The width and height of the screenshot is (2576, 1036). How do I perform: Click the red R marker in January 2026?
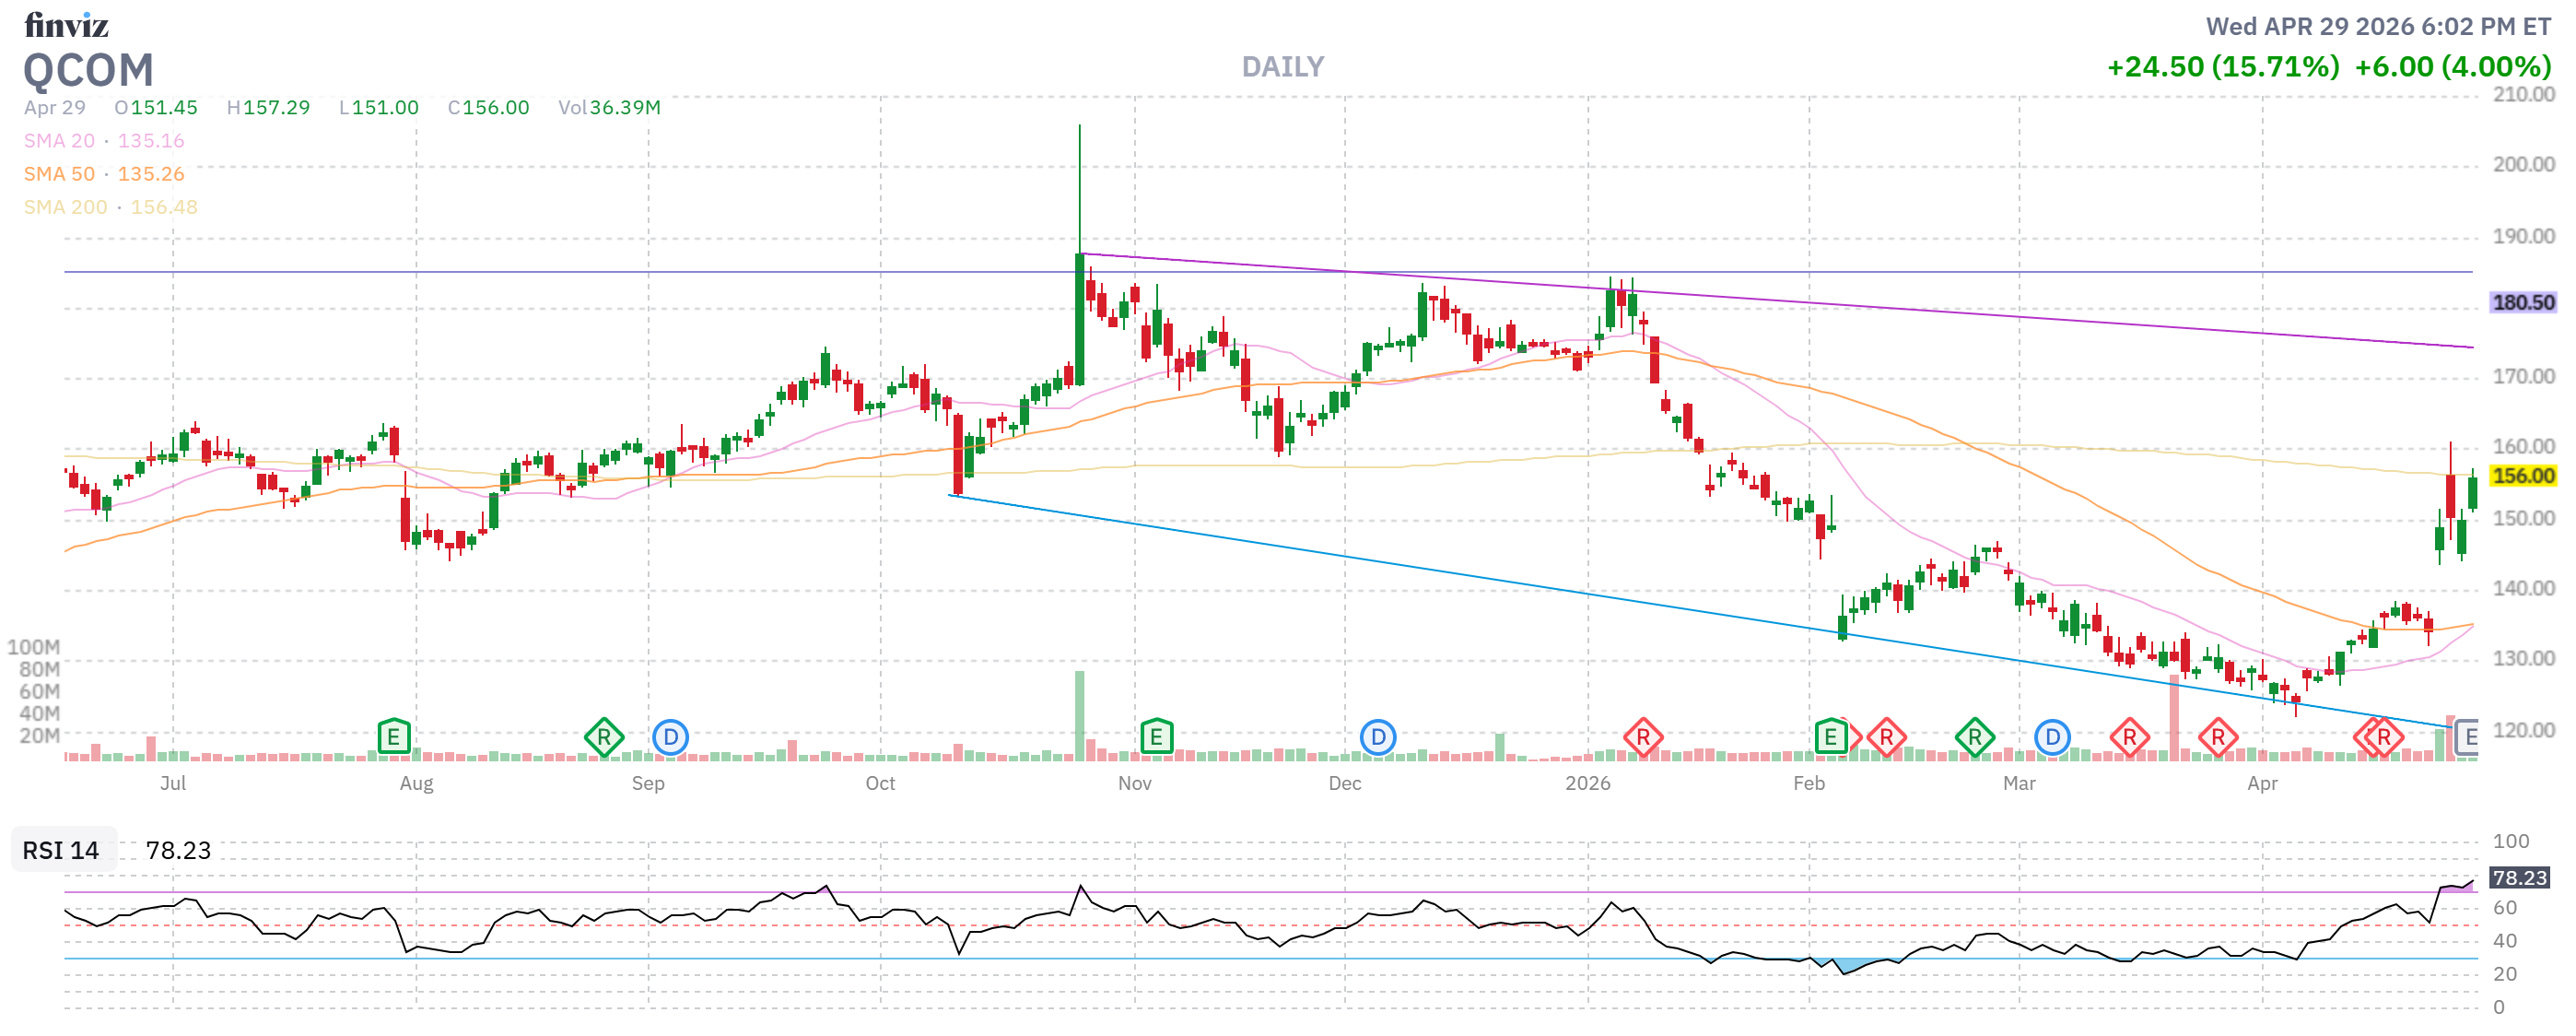click(x=1643, y=738)
